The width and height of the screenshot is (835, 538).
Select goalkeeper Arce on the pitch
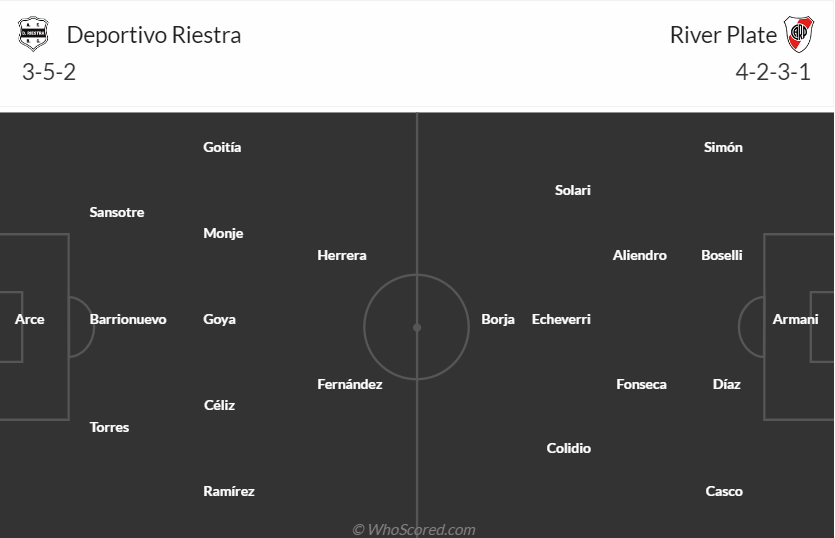pos(30,320)
